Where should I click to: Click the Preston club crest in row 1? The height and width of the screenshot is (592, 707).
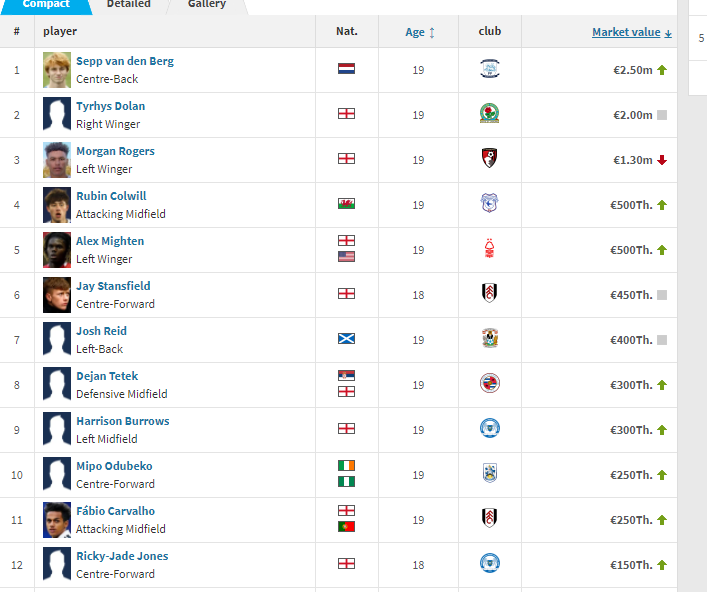click(490, 69)
